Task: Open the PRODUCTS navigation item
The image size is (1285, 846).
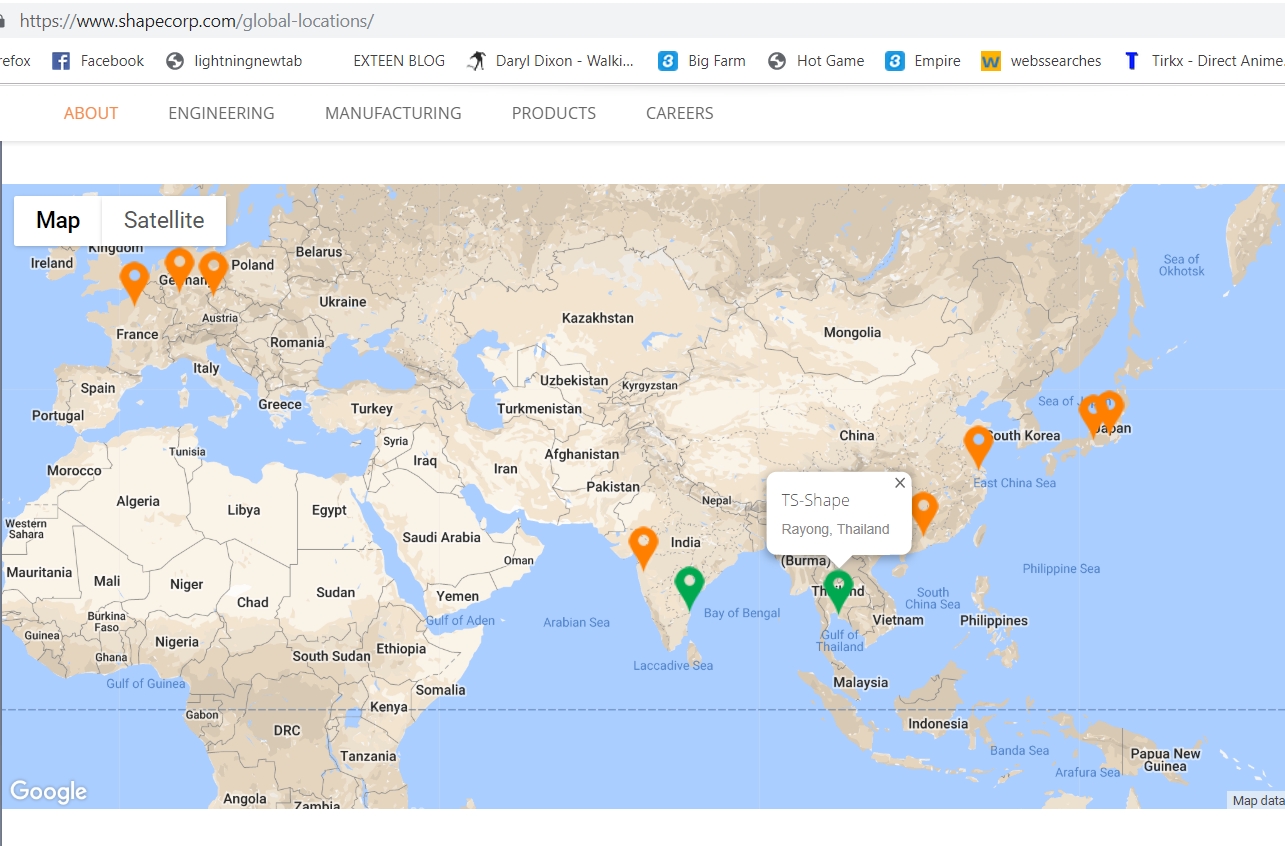Action: [x=553, y=113]
